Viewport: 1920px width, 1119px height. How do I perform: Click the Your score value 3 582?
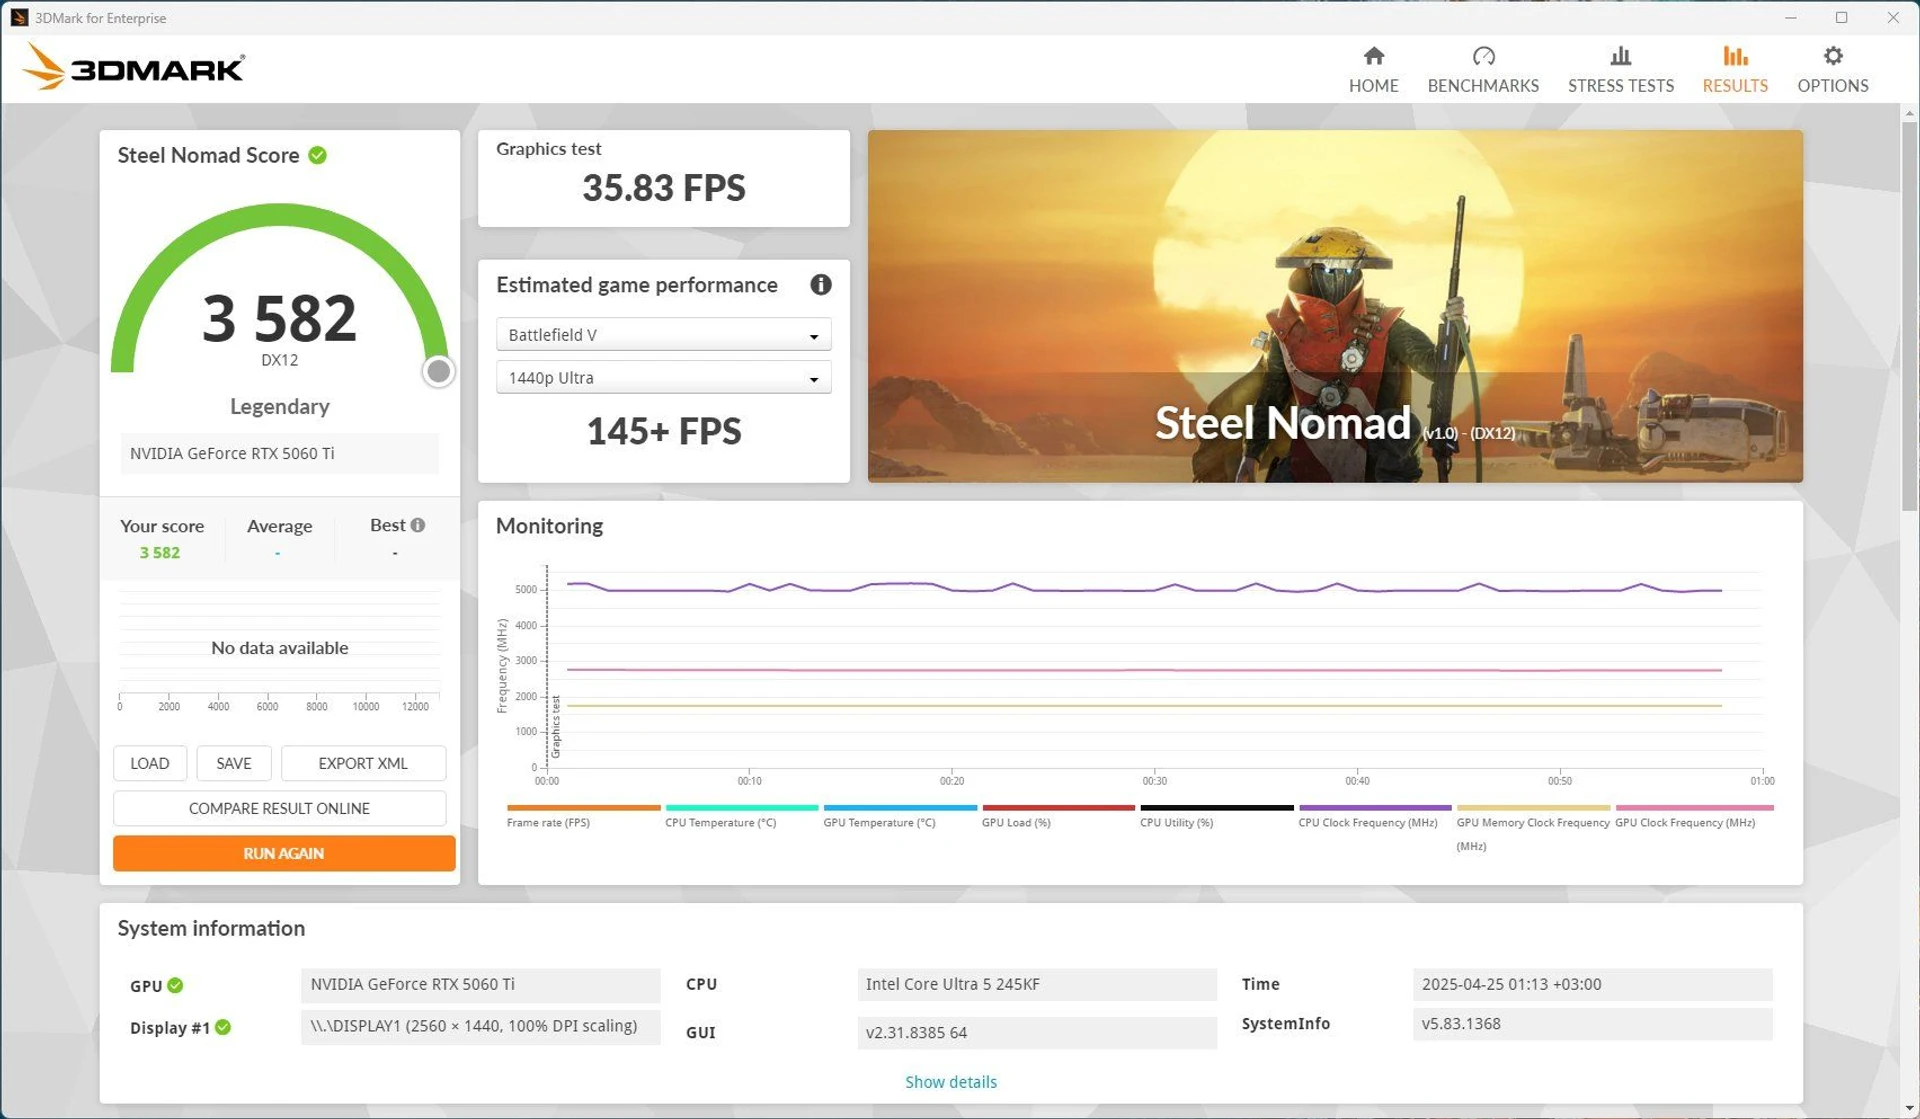click(x=160, y=553)
